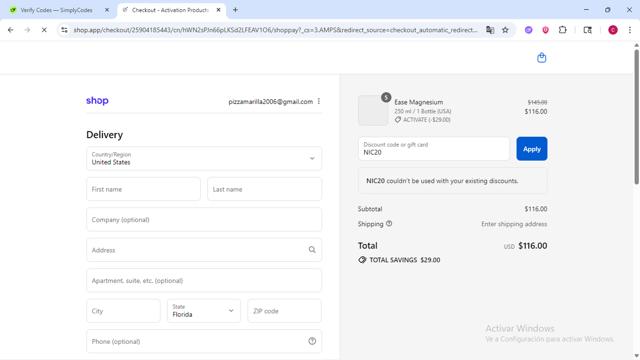The width and height of the screenshot is (640, 360).
Task: Go forward to the next page
Action: [27, 30]
